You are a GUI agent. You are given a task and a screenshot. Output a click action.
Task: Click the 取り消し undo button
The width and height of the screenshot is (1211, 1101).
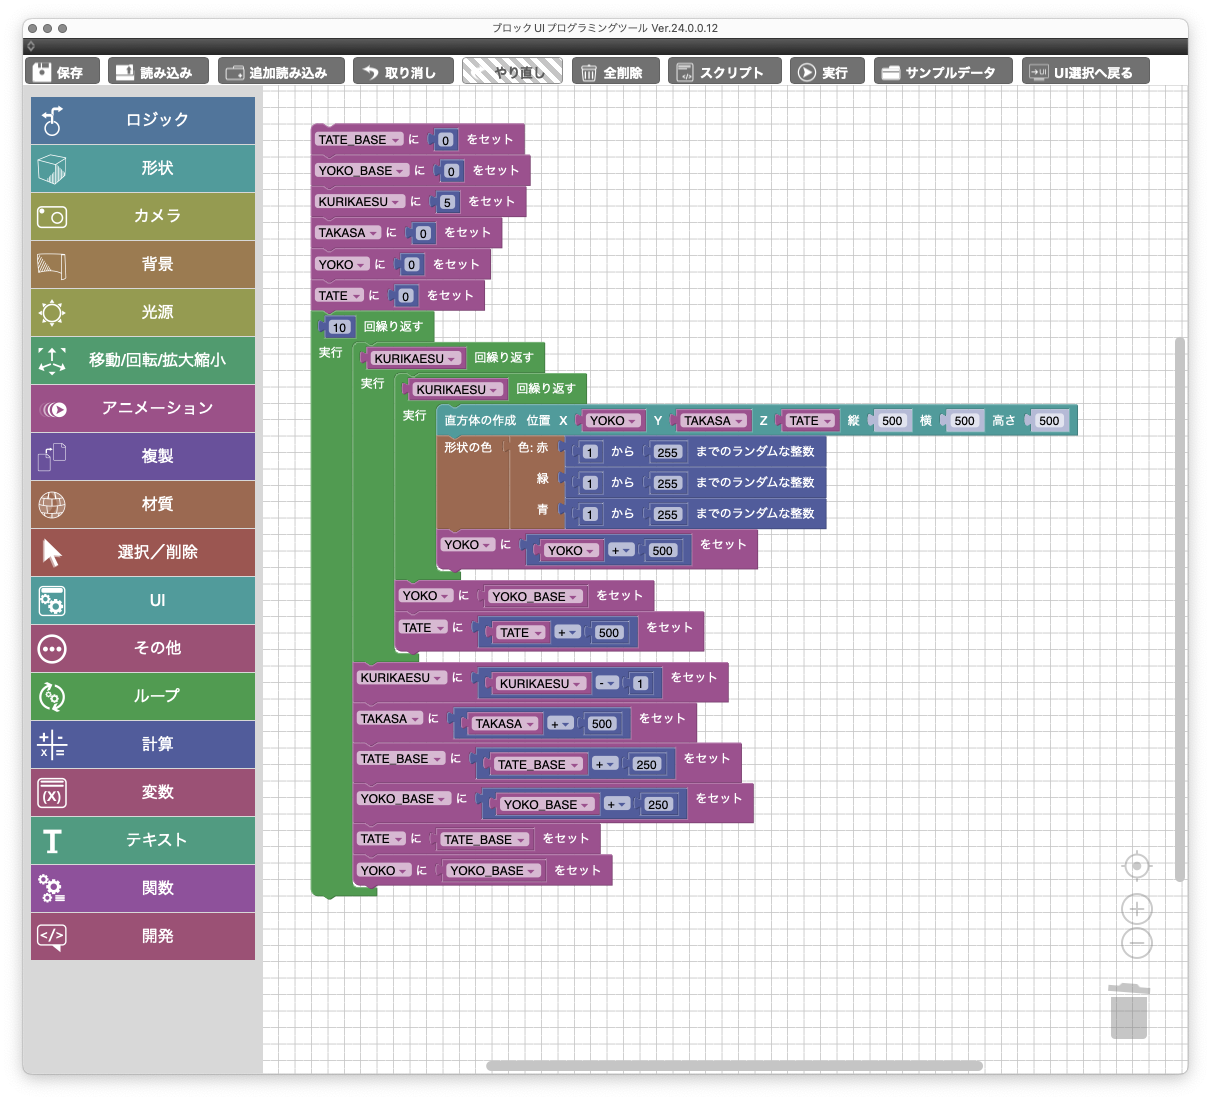[402, 72]
